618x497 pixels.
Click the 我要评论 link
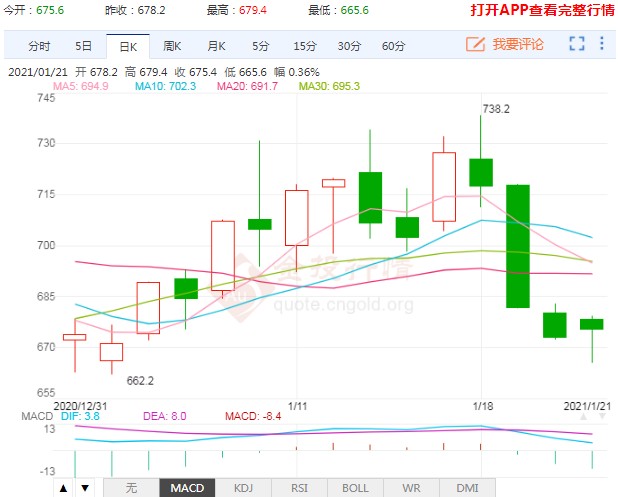coord(518,44)
